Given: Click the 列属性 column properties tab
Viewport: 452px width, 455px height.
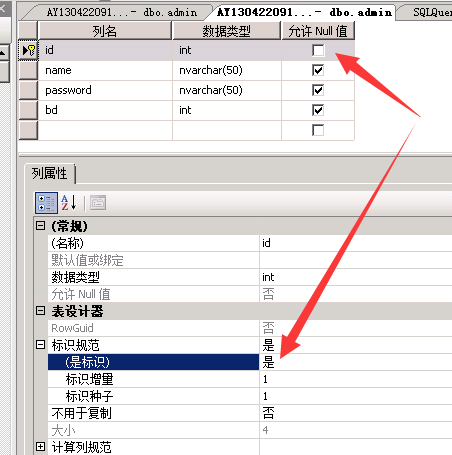Looking at the screenshot, I should tap(50, 173).
